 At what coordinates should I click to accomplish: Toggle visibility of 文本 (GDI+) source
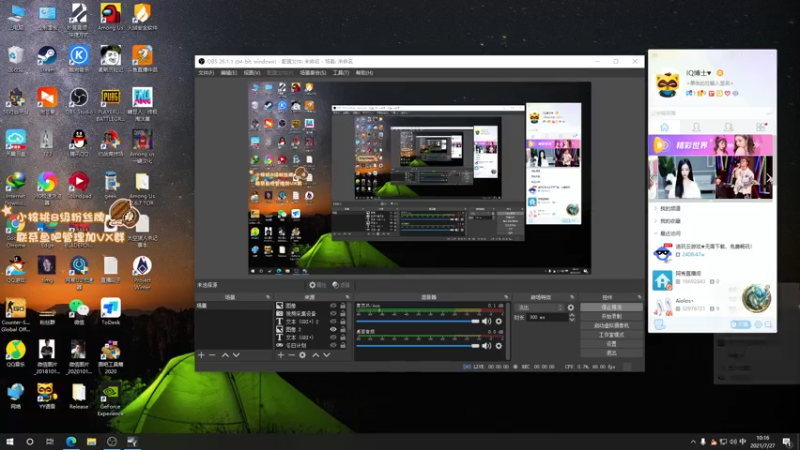point(333,337)
